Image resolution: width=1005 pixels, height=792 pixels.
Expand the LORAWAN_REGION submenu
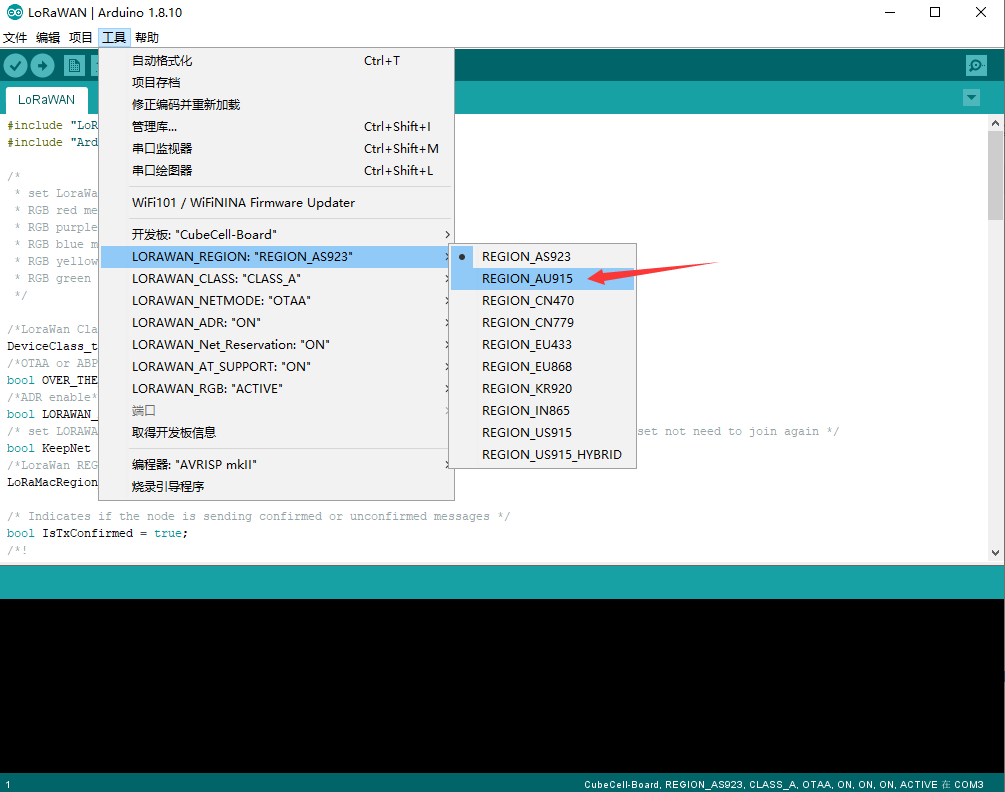(276, 257)
